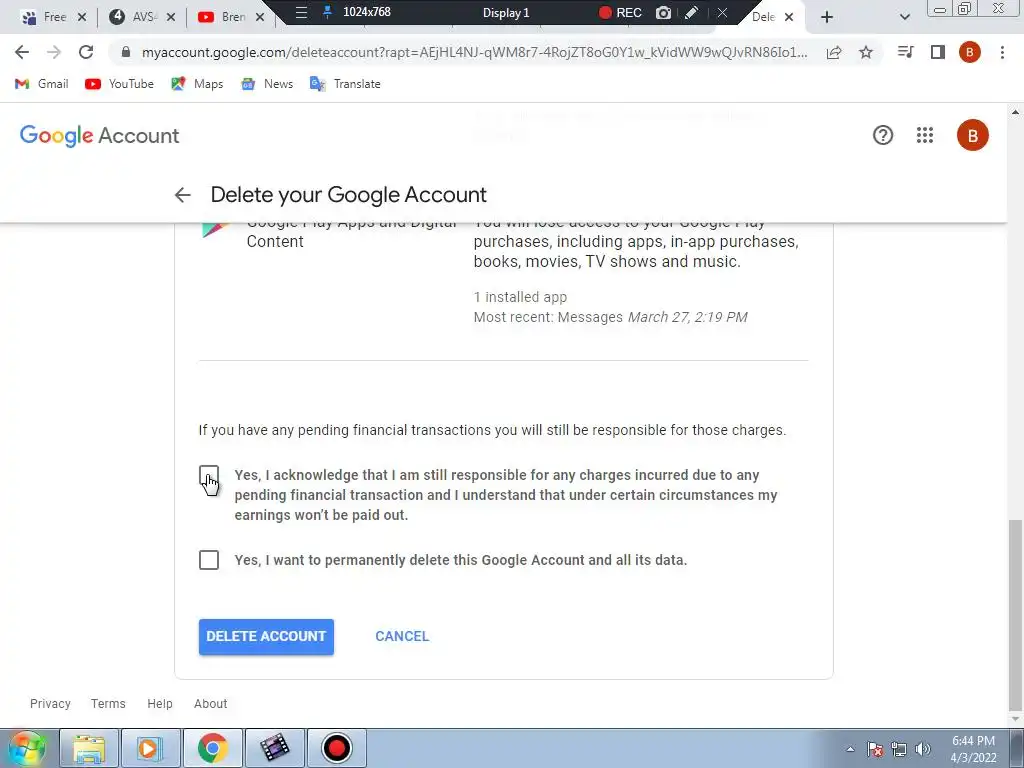Viewport: 1024px width, 768px height.
Task: Open the Google apps grid
Action: pos(925,135)
